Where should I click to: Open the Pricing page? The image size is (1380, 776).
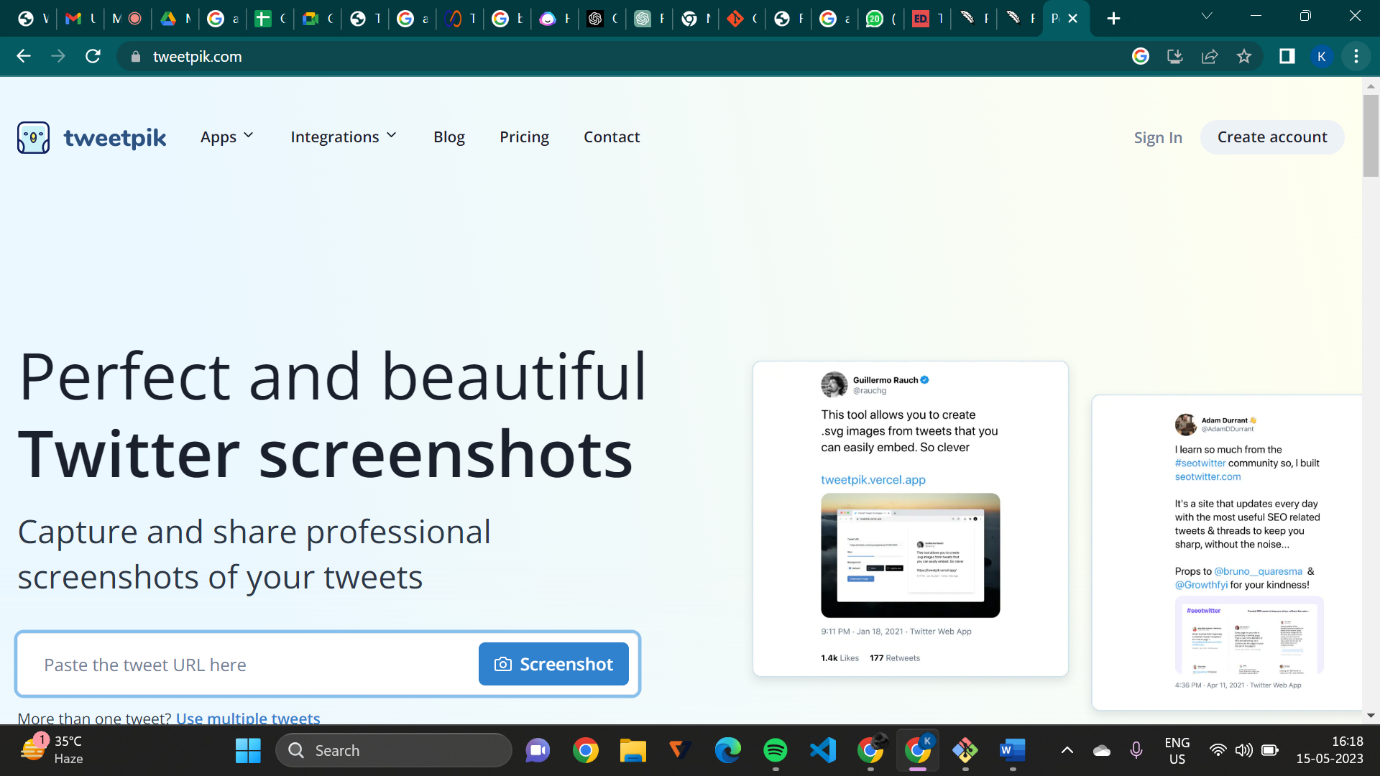click(524, 137)
